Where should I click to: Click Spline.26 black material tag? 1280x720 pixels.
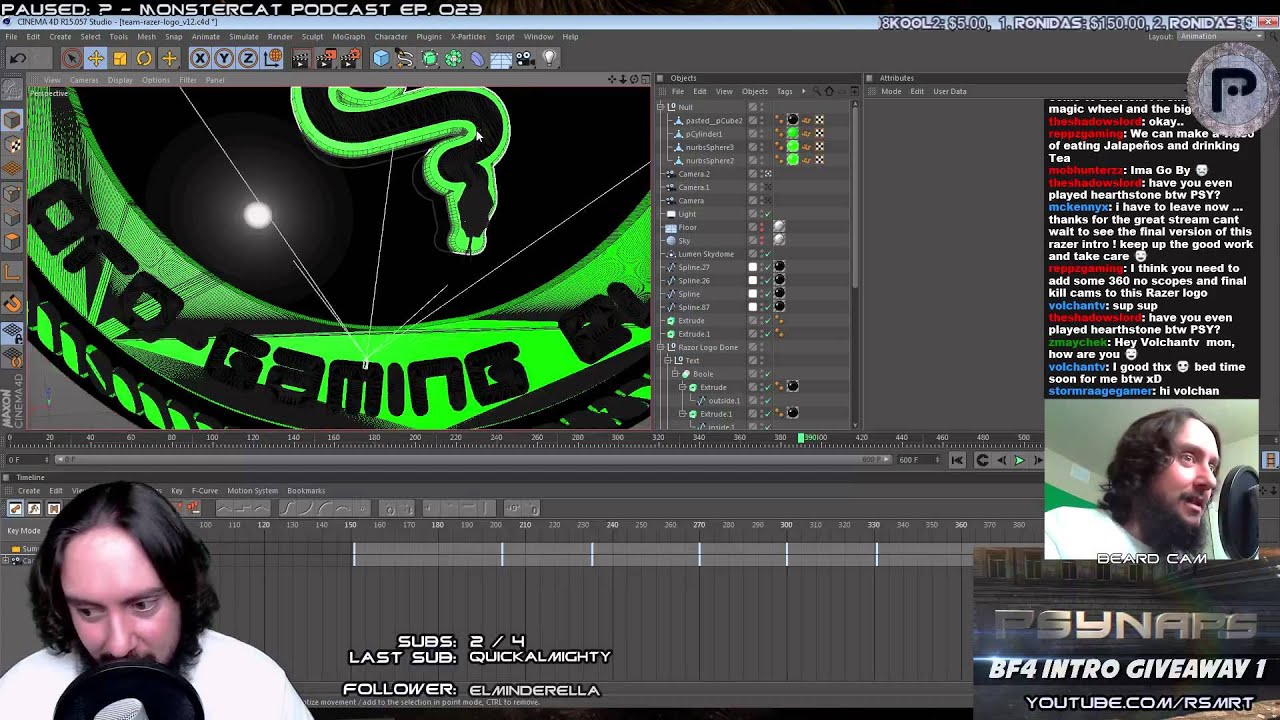click(x=779, y=280)
